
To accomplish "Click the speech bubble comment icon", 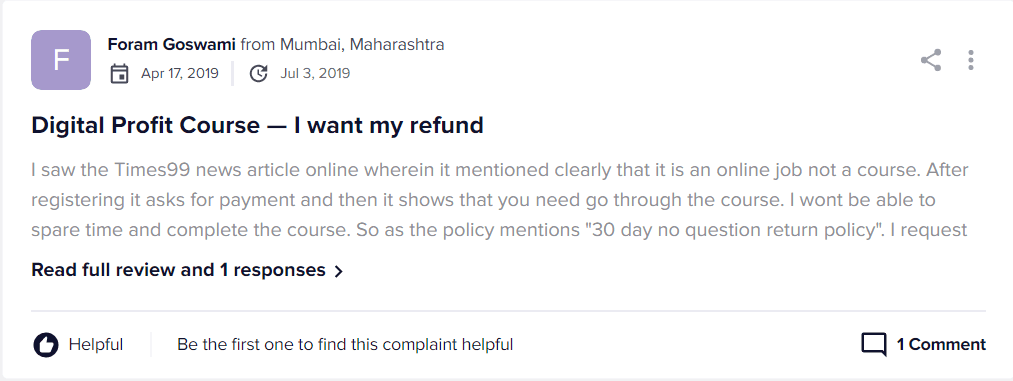I will (874, 345).
